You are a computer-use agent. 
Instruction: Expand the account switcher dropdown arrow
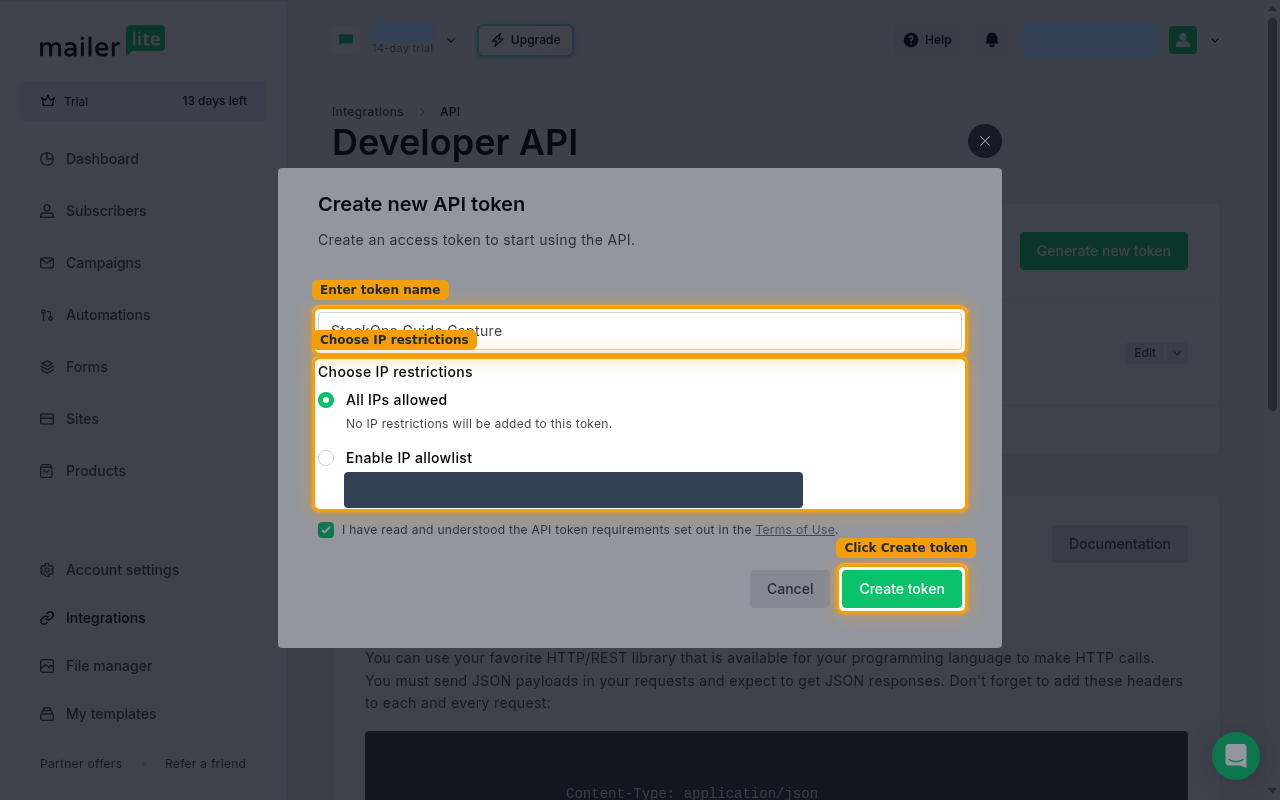tap(451, 40)
